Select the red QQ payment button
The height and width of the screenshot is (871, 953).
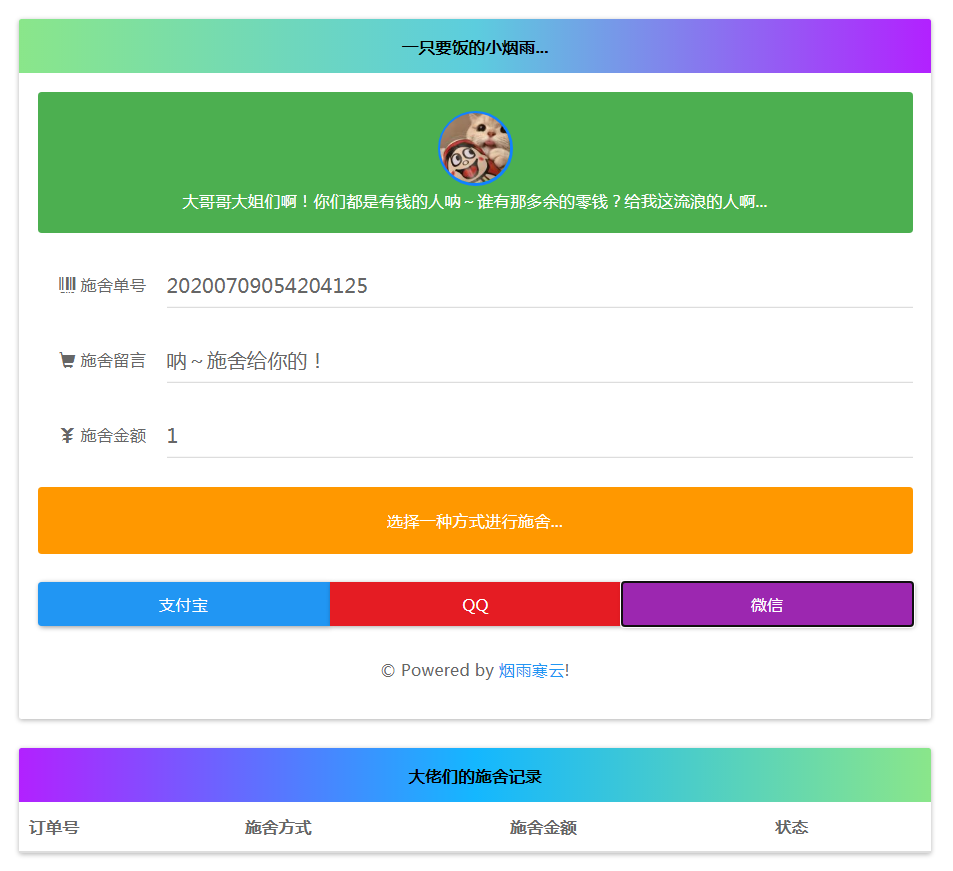pos(475,604)
